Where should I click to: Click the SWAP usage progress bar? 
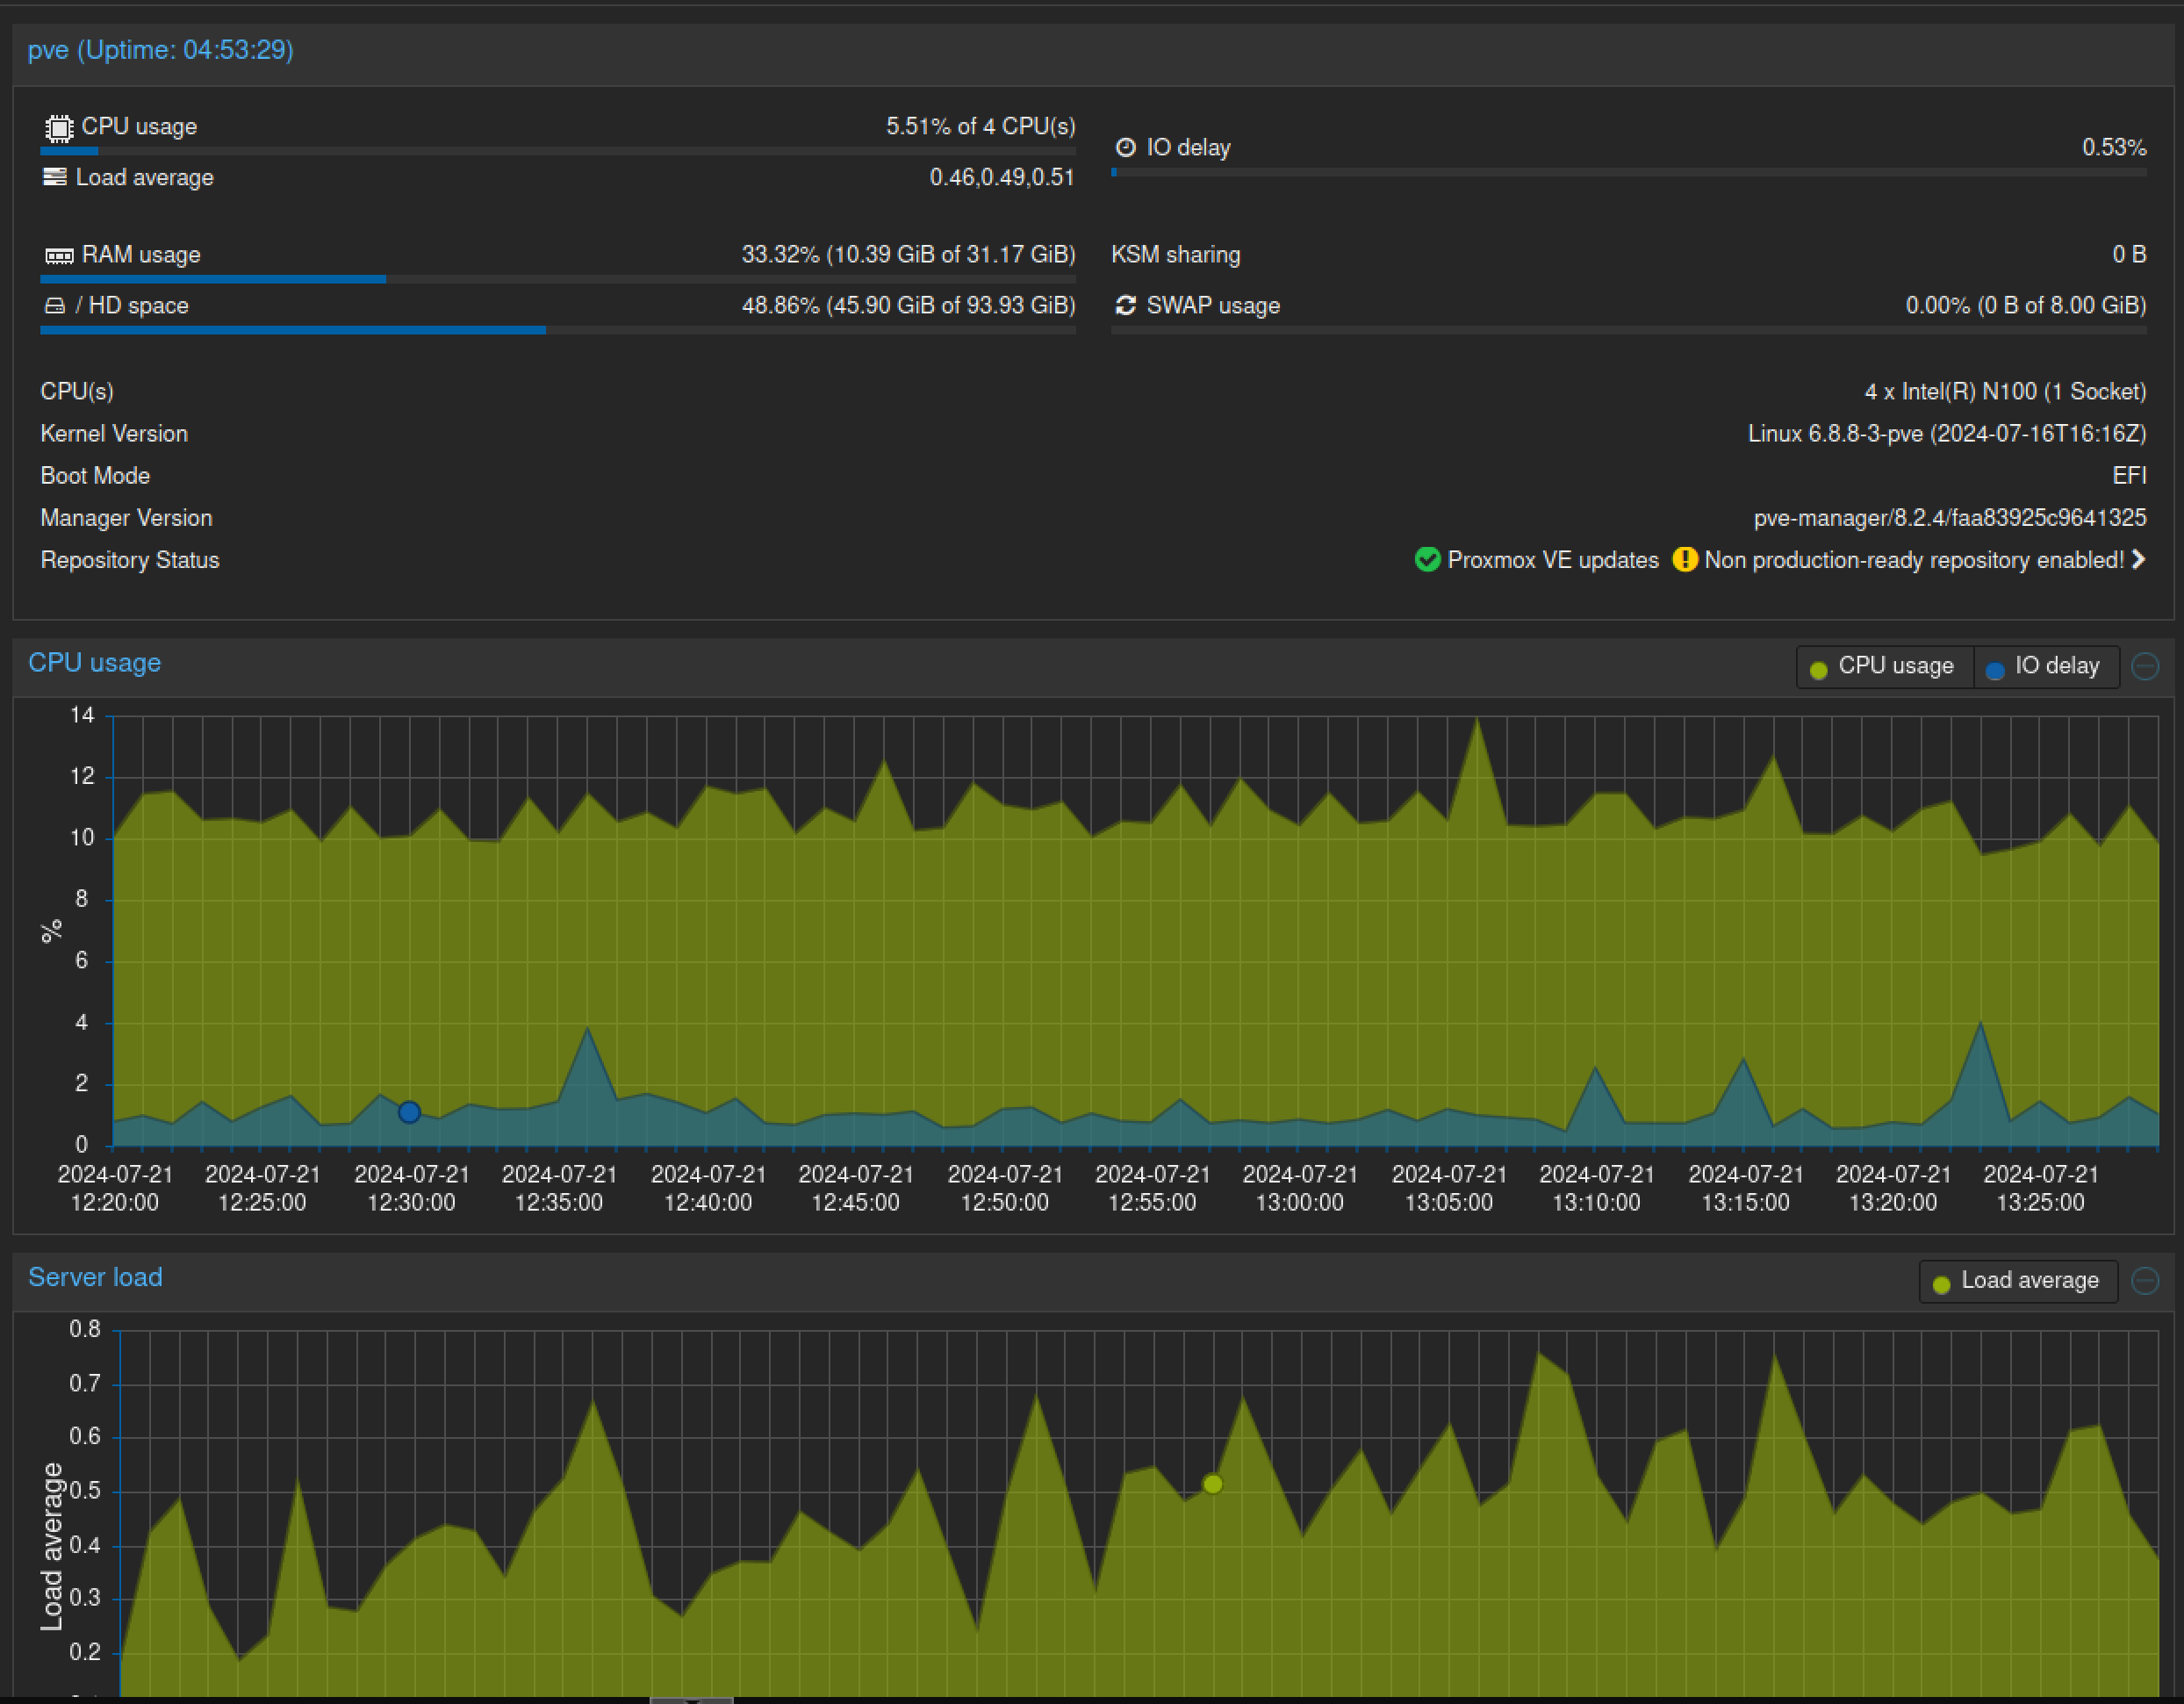coord(1629,330)
